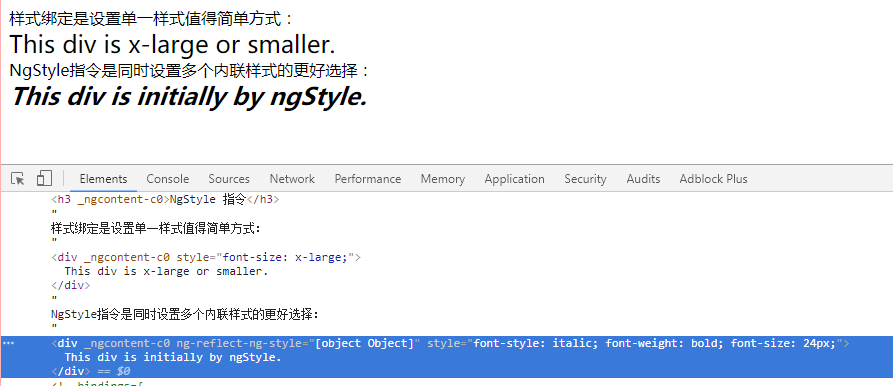Open the Performance tab

tap(368, 179)
